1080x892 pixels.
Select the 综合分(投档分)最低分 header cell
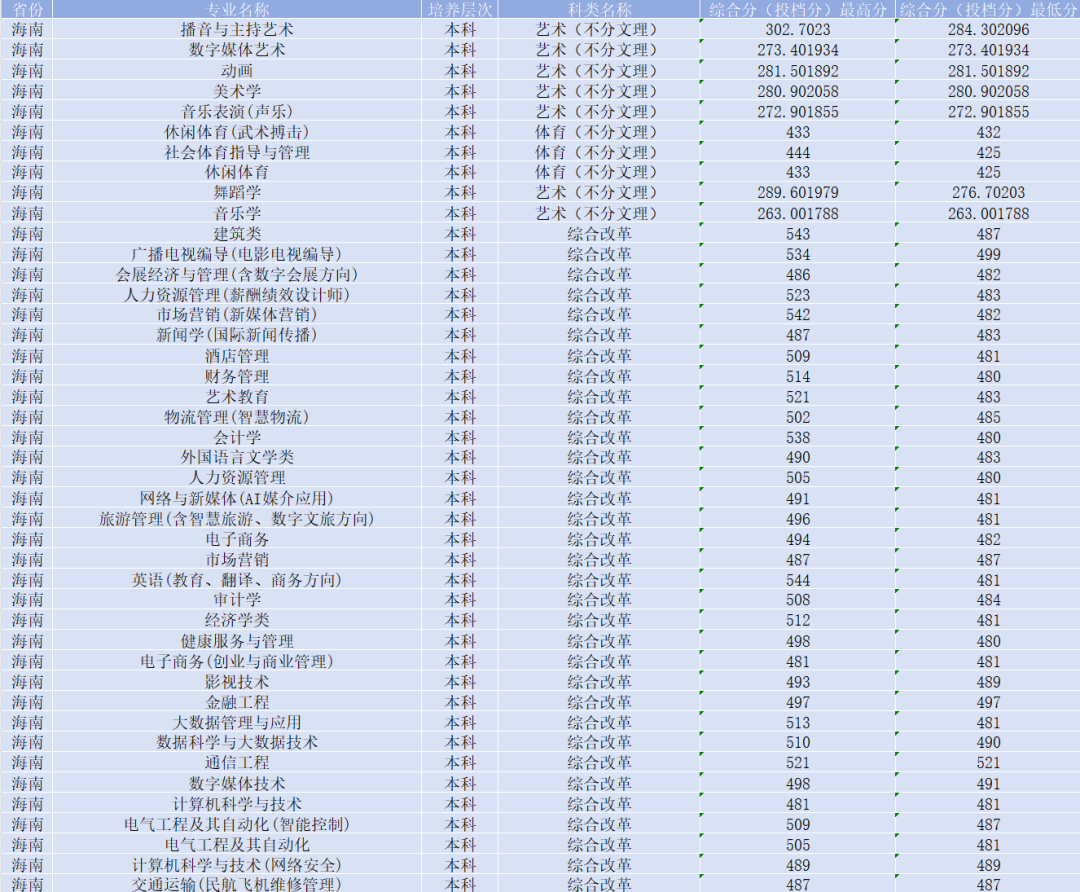click(988, 9)
